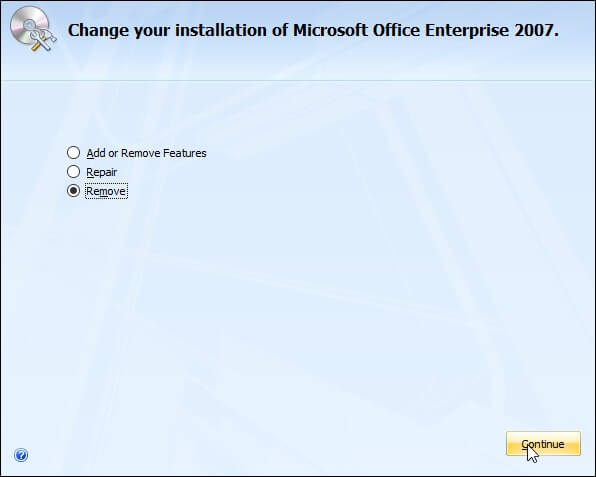Choose Repair to fix Office installation
596x477 pixels.
coord(73,171)
